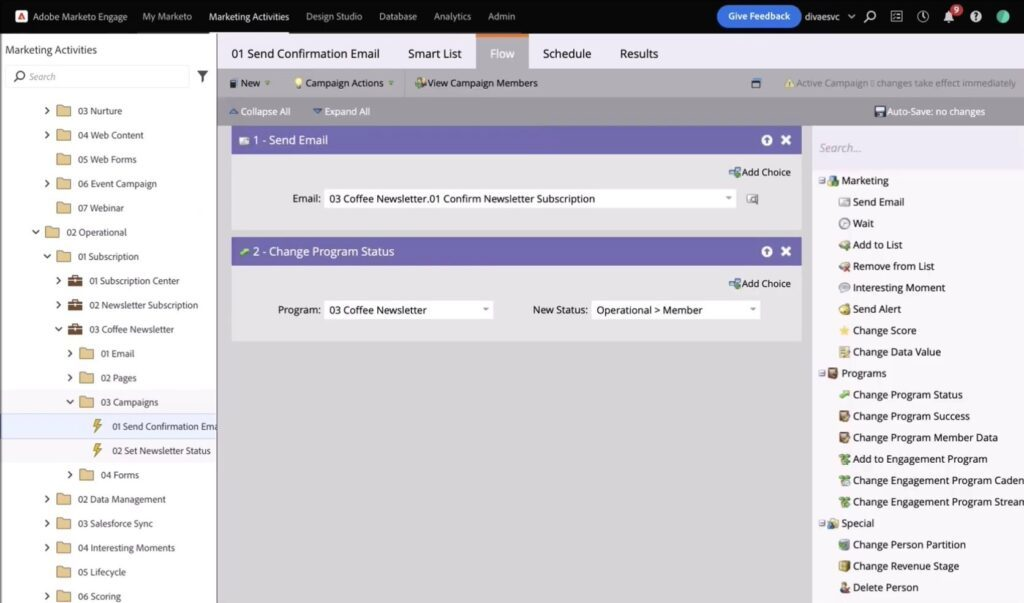Open the Database menu

(398, 16)
